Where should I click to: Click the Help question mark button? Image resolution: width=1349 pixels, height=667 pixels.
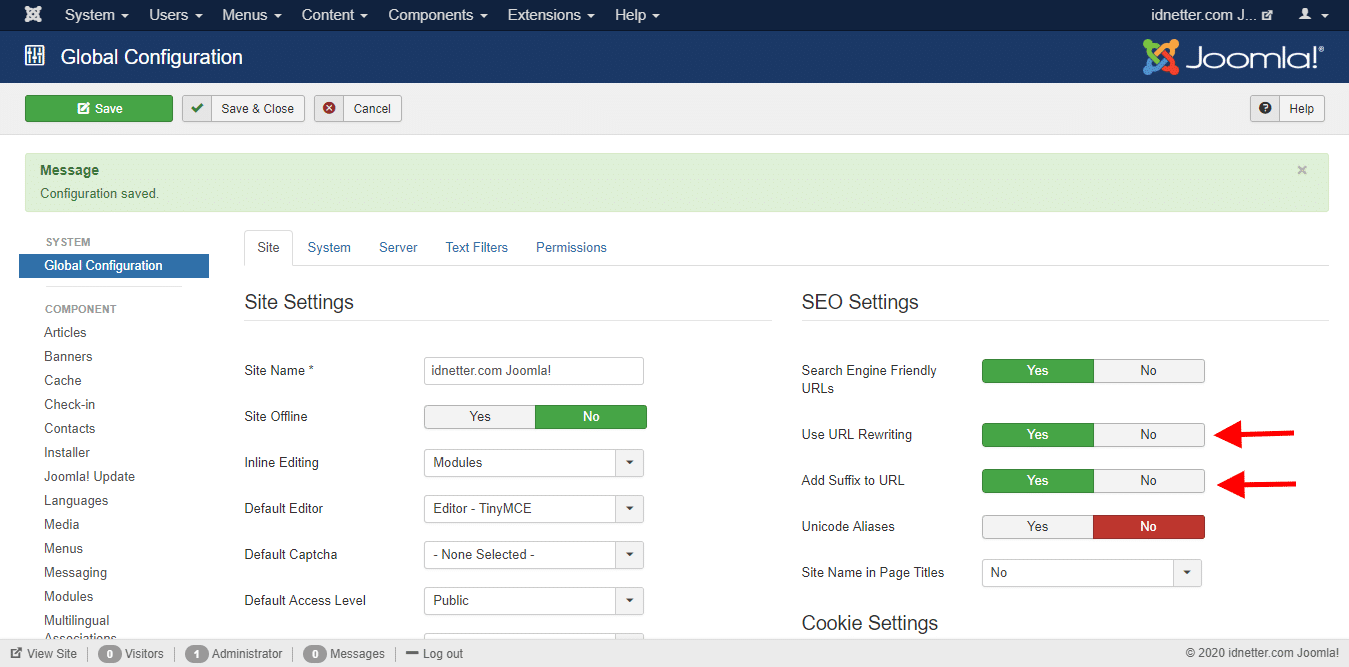click(x=1288, y=109)
